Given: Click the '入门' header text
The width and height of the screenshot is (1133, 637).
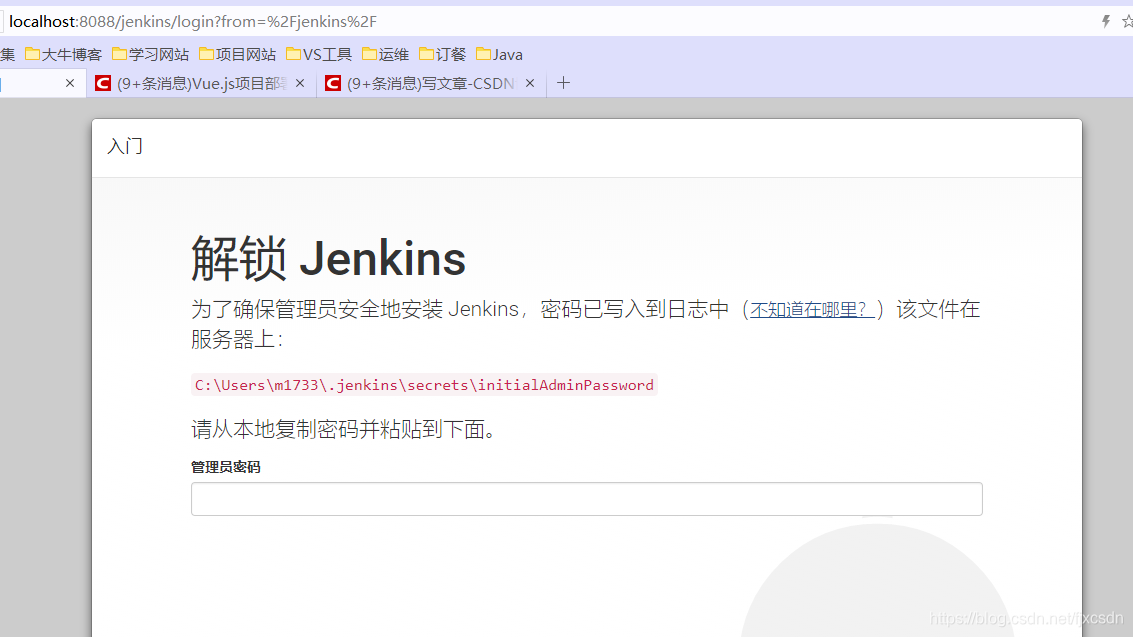Looking at the screenshot, I should click(x=125, y=147).
